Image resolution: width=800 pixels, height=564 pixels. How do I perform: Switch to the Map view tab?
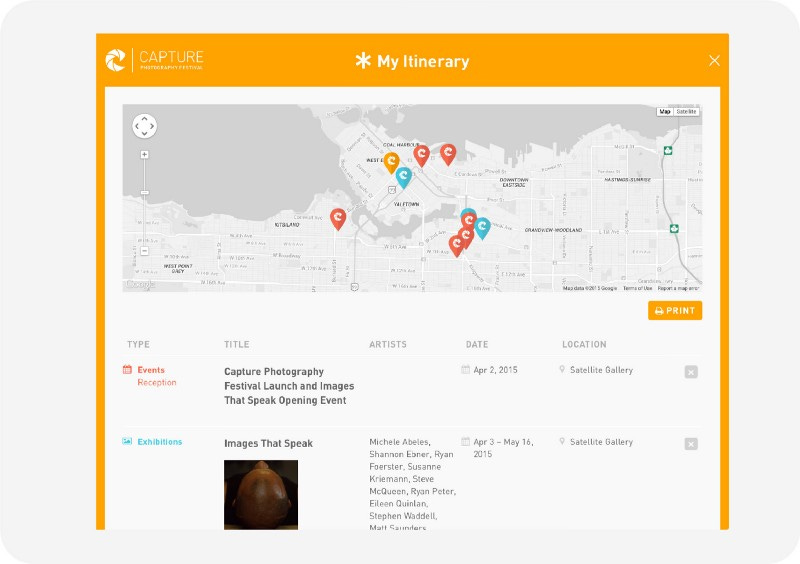(x=665, y=111)
